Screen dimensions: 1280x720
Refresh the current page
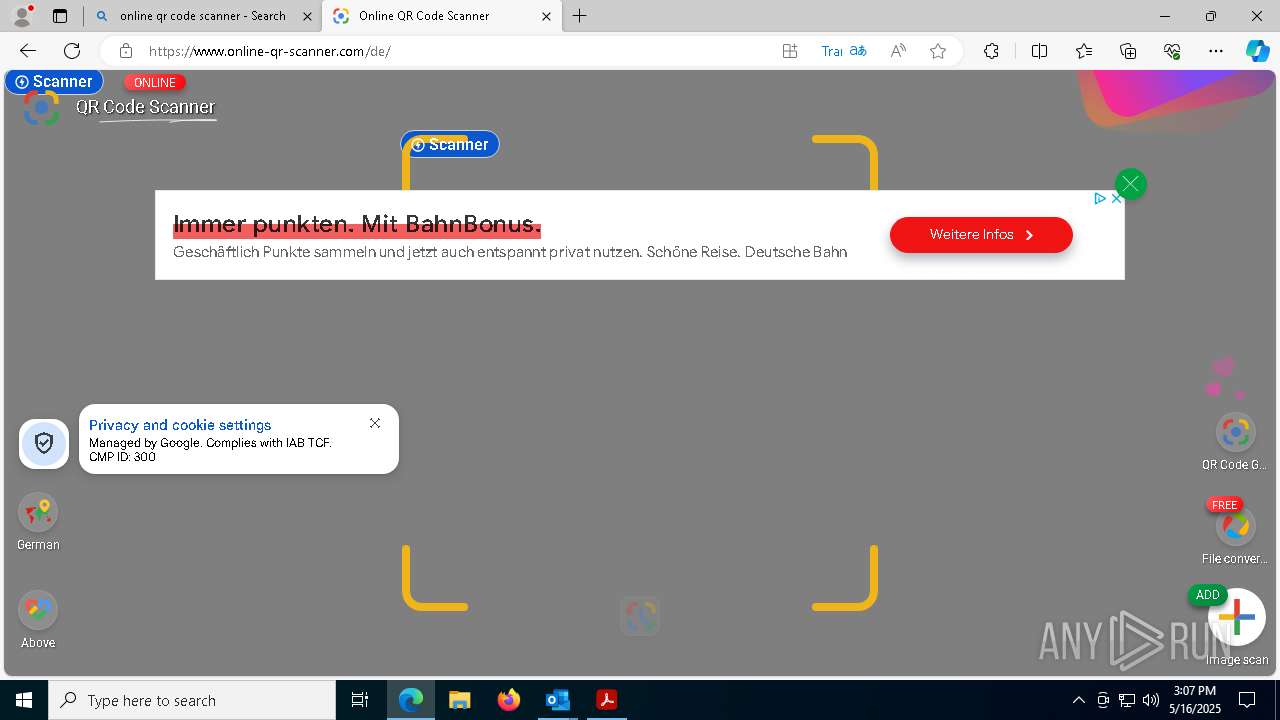72,51
